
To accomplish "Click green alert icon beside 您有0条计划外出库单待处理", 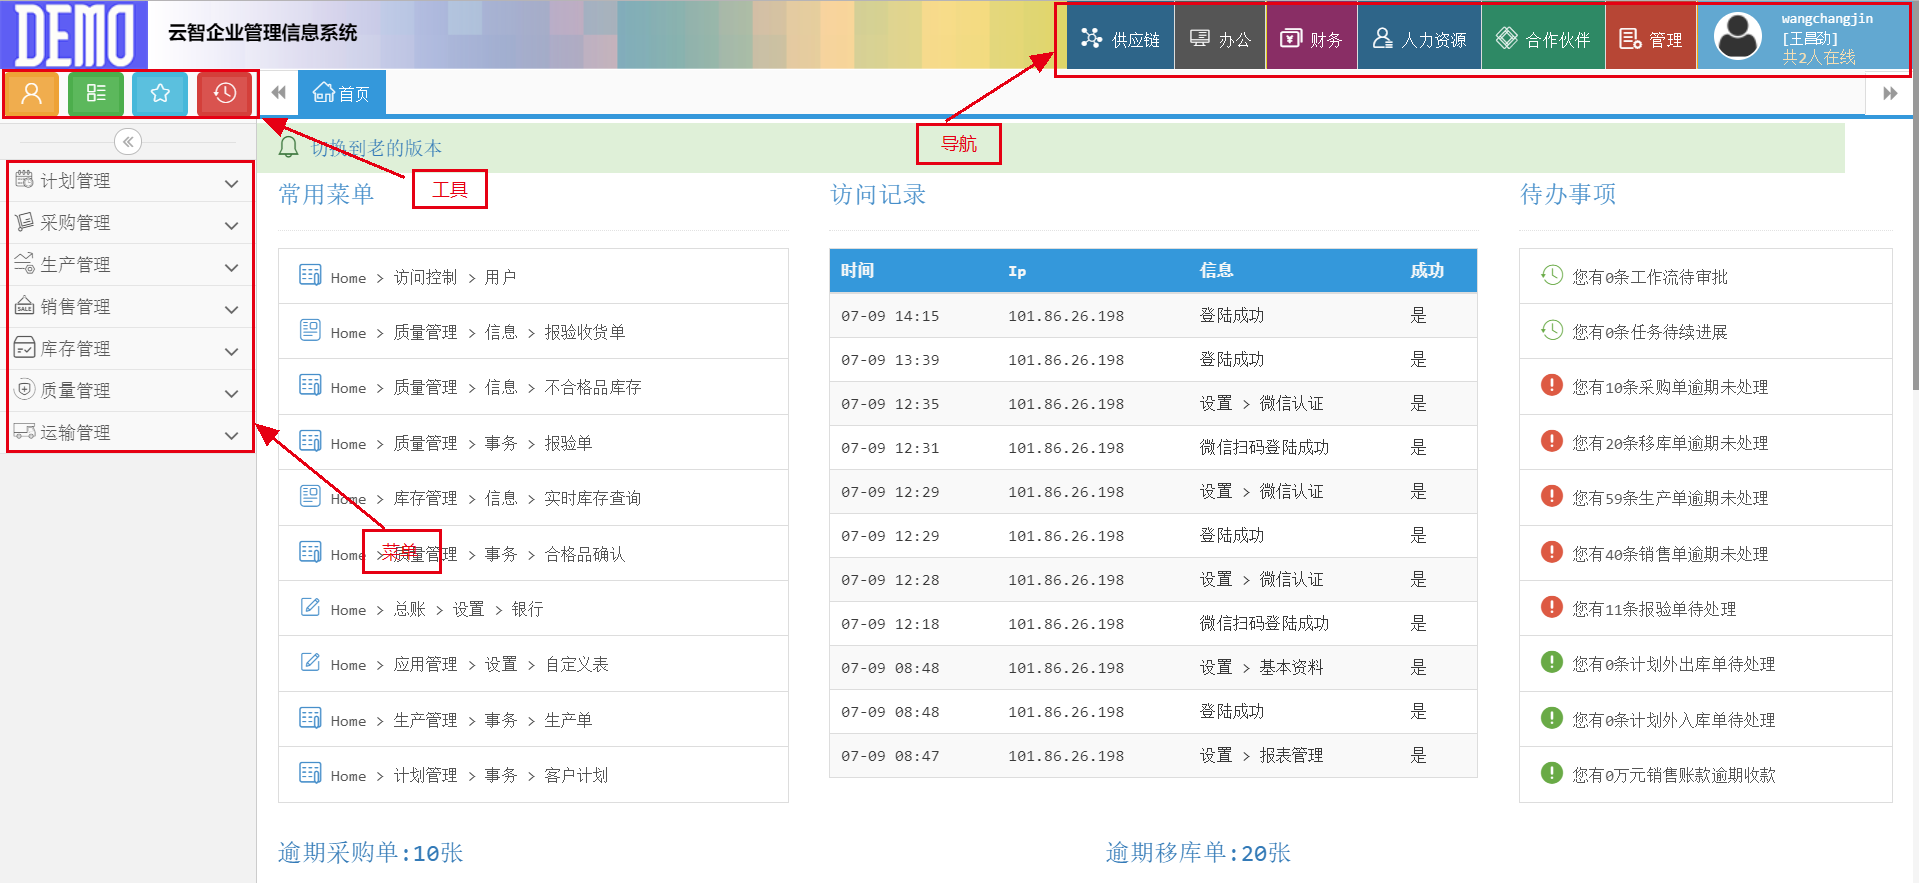I will (1552, 662).
